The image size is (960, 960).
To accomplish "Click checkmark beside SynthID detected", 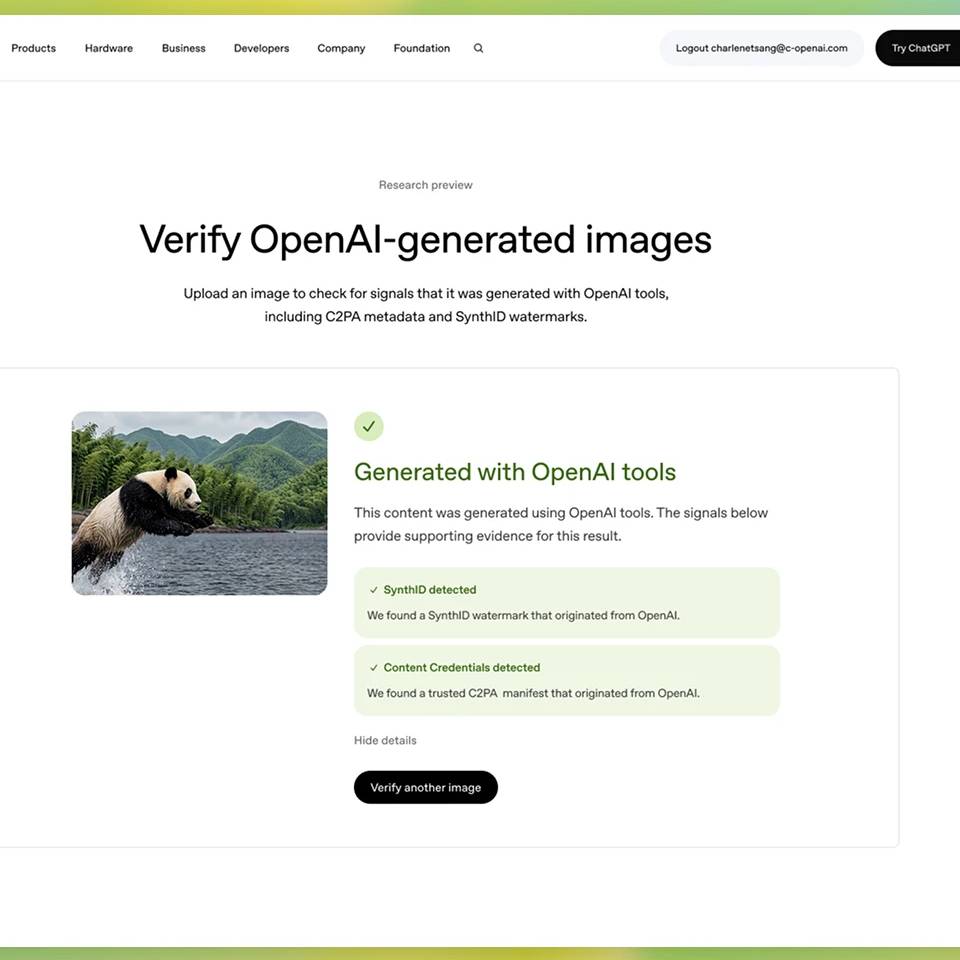I will click(x=373, y=590).
